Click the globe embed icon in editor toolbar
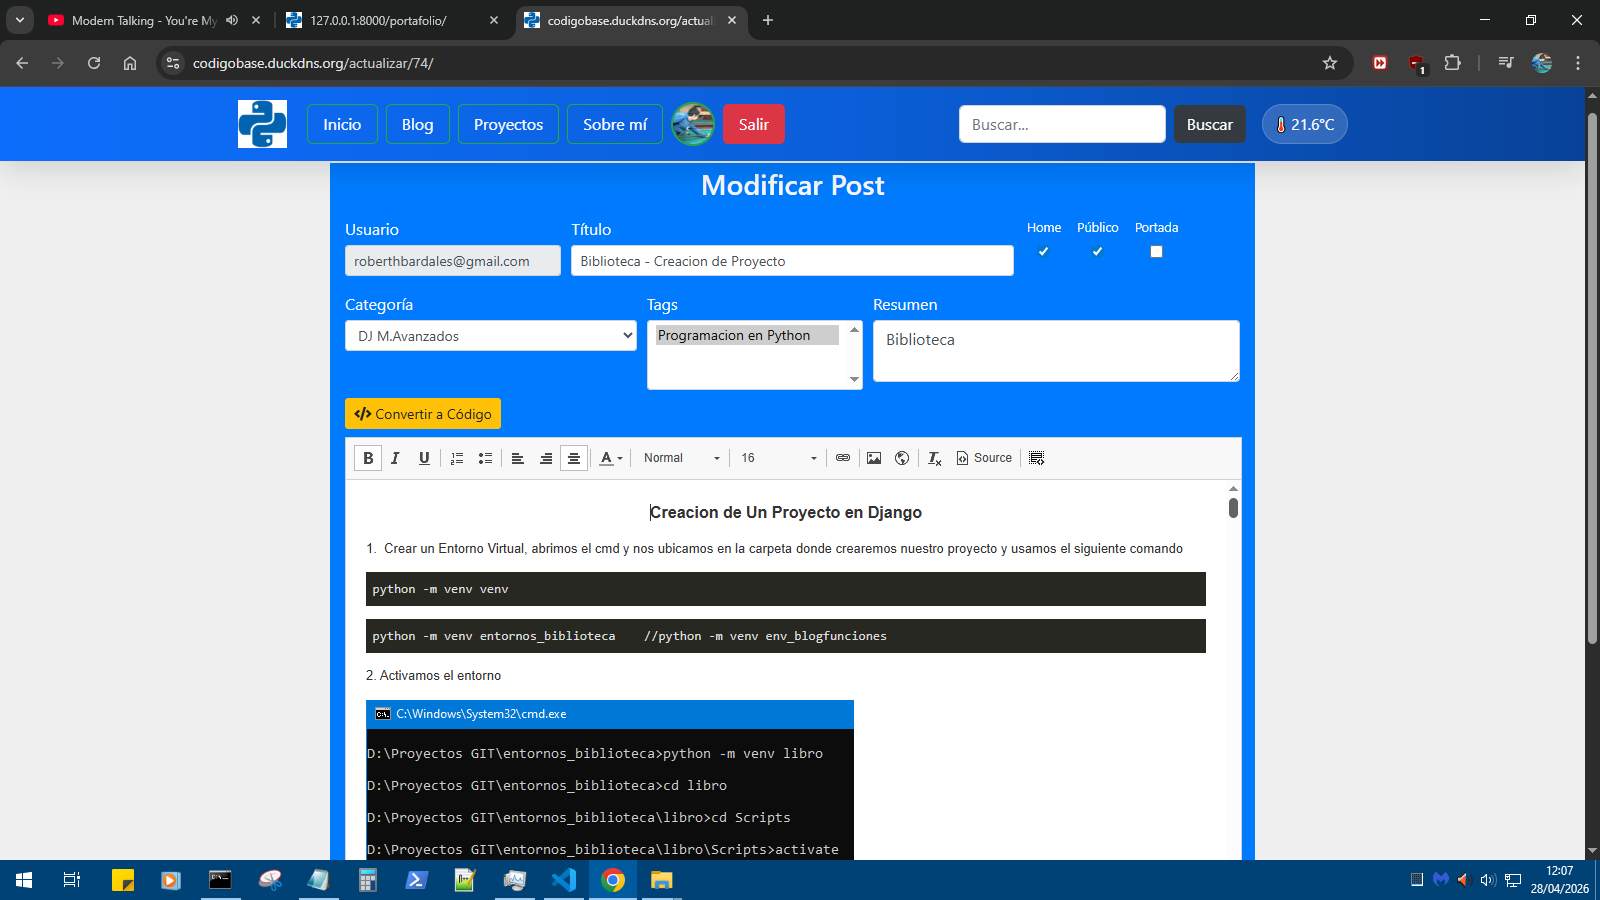The height and width of the screenshot is (900, 1600). click(x=902, y=458)
